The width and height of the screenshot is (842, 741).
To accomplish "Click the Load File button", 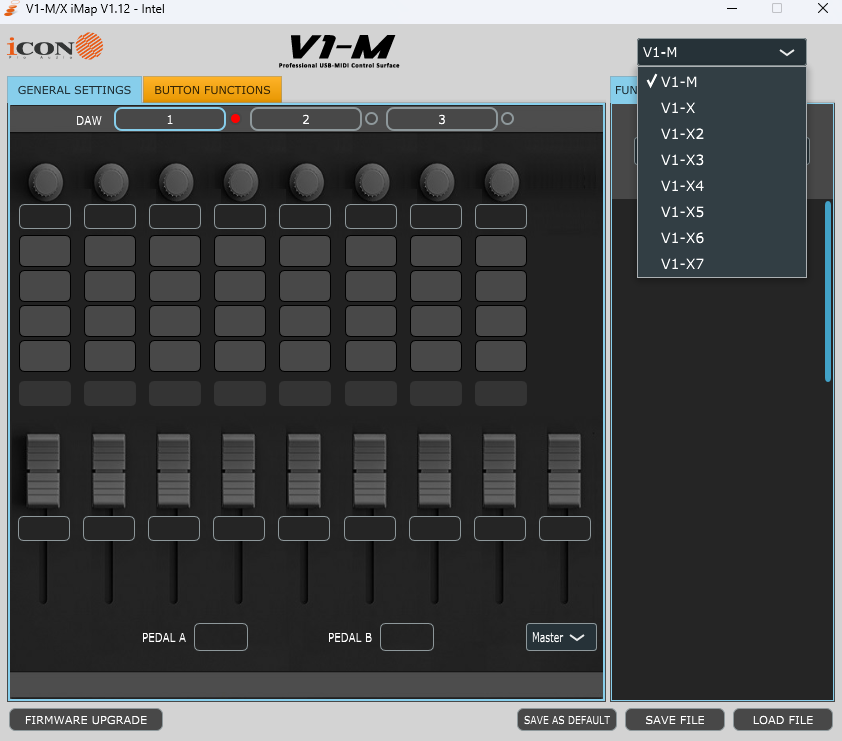I will point(783,720).
